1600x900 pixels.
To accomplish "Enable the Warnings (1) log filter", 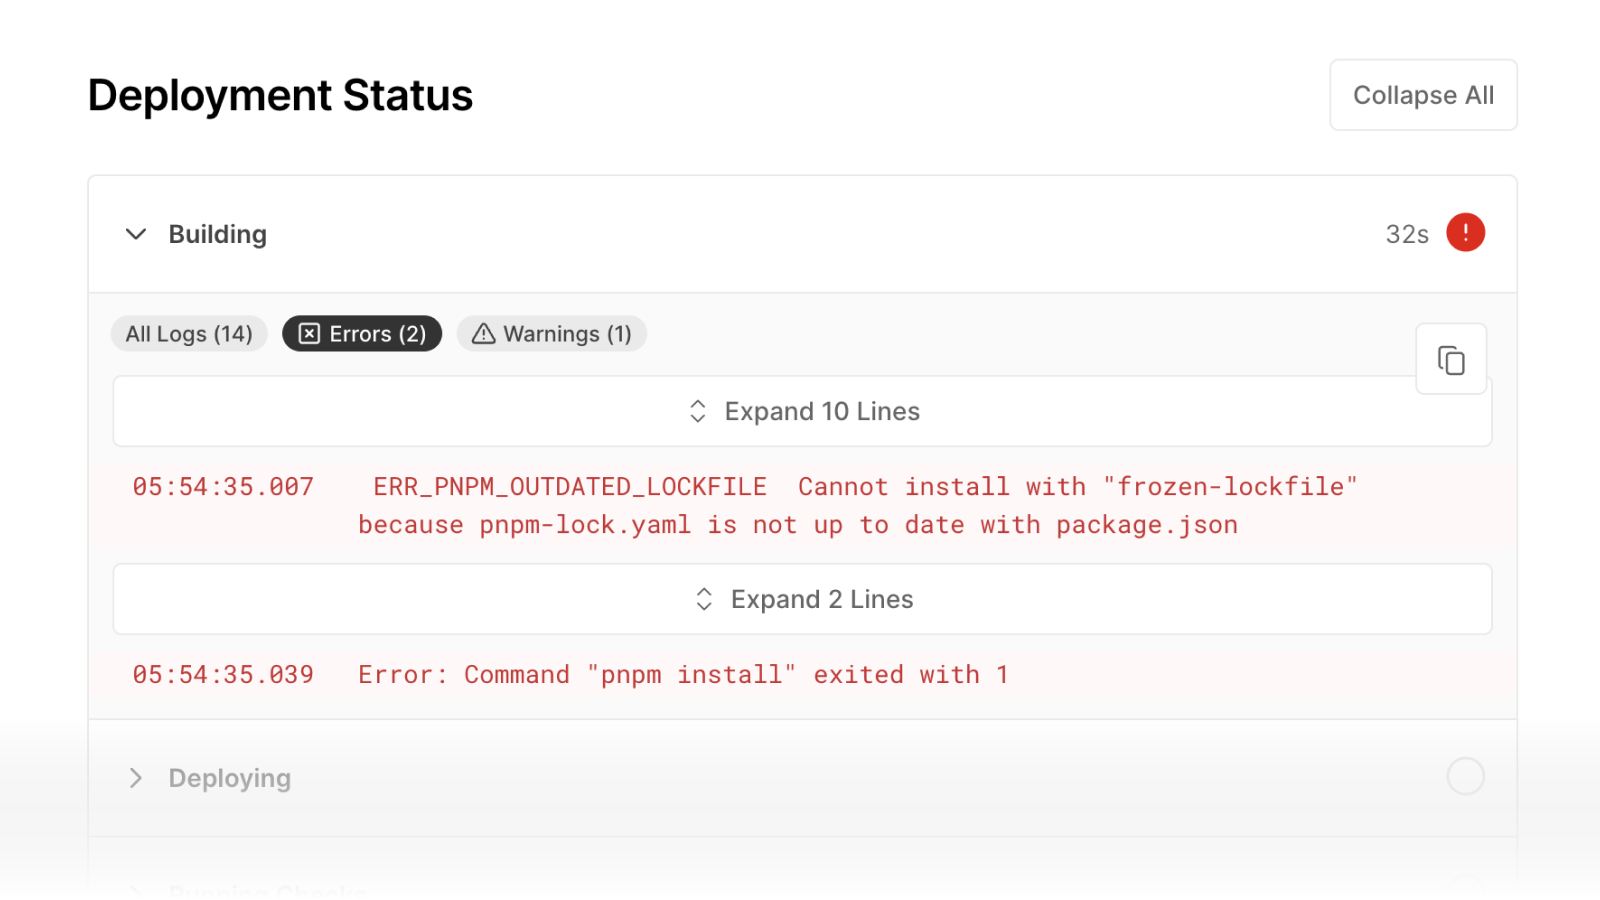I will coord(552,334).
